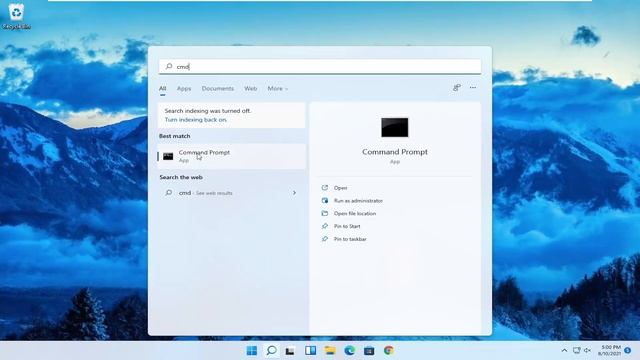Launch File Explorer from the taskbar
Screen dimensions: 640x360
pos(330,350)
